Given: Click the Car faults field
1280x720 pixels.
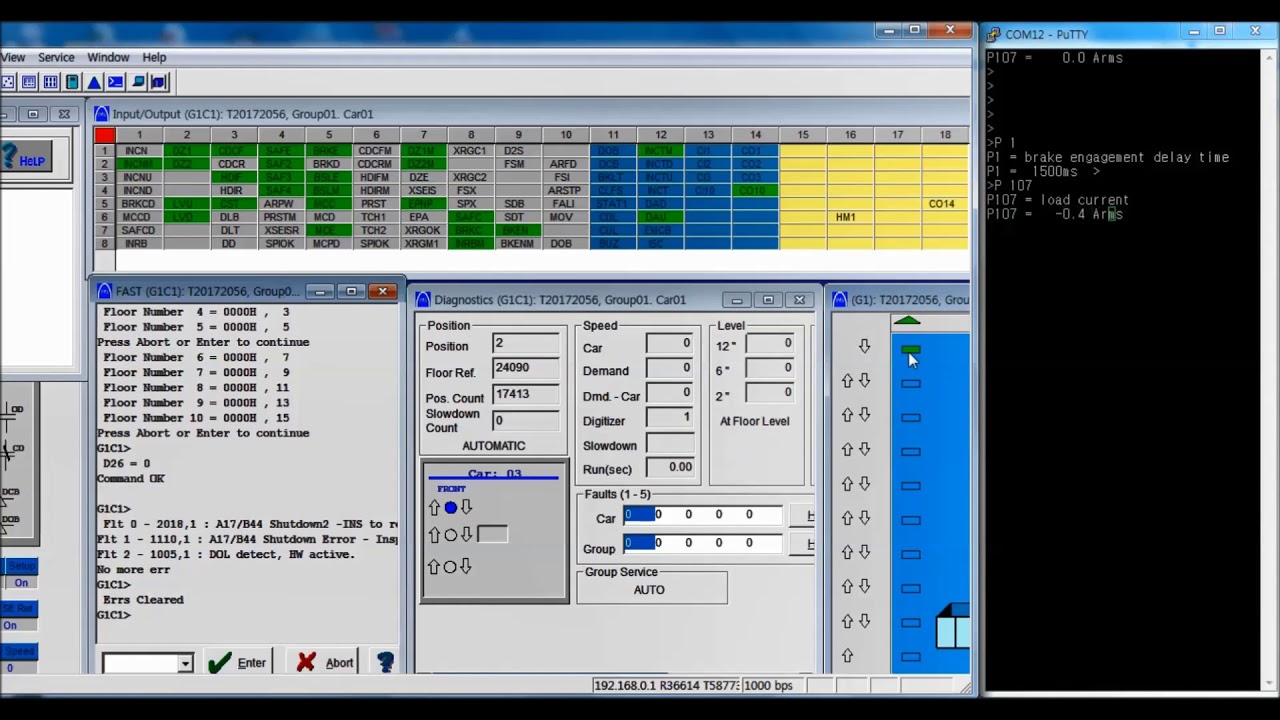Looking at the screenshot, I should 702,515.
